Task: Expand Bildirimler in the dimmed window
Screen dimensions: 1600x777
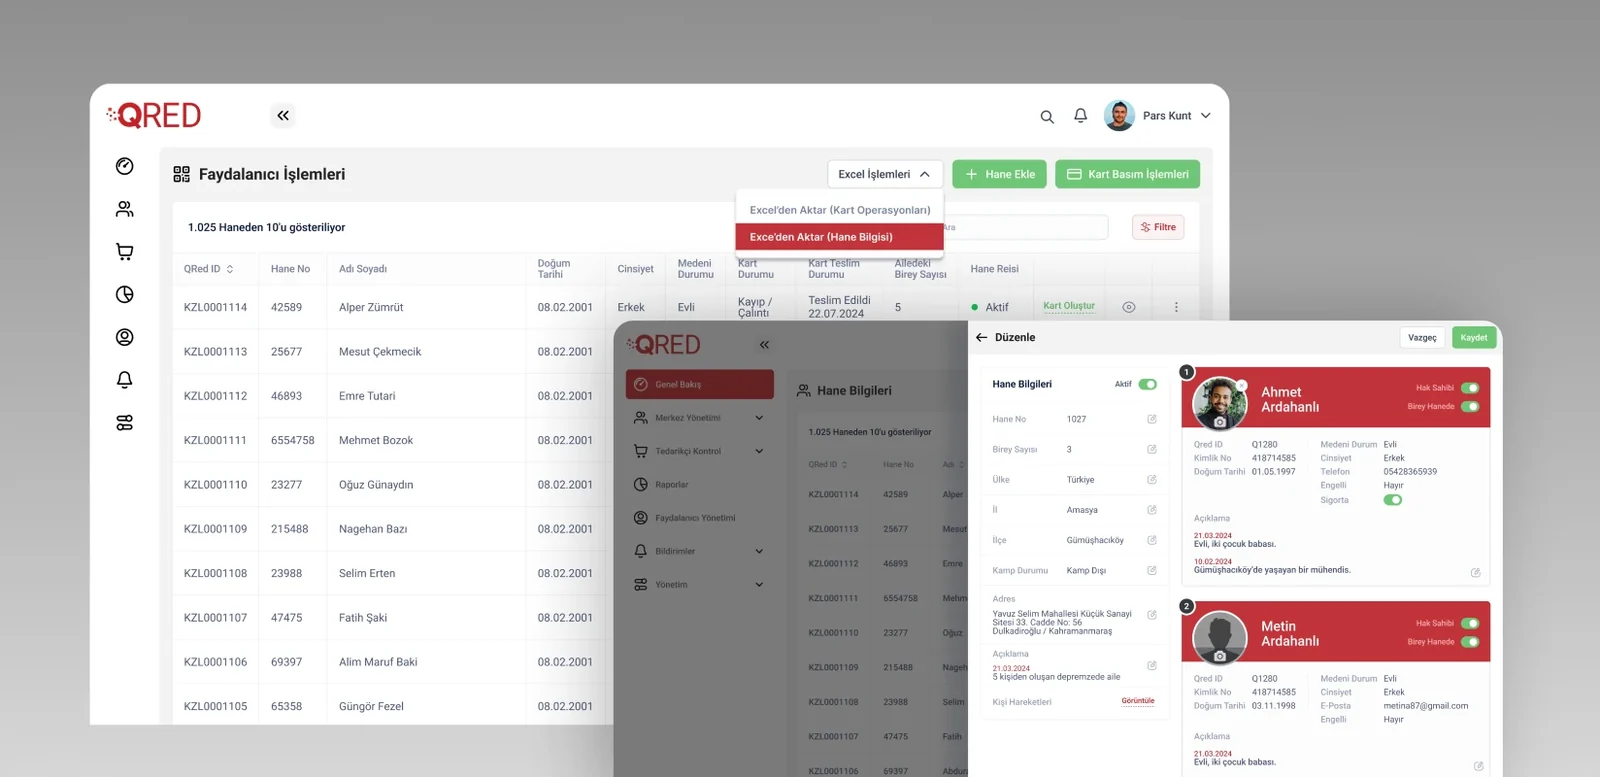Action: coord(759,551)
